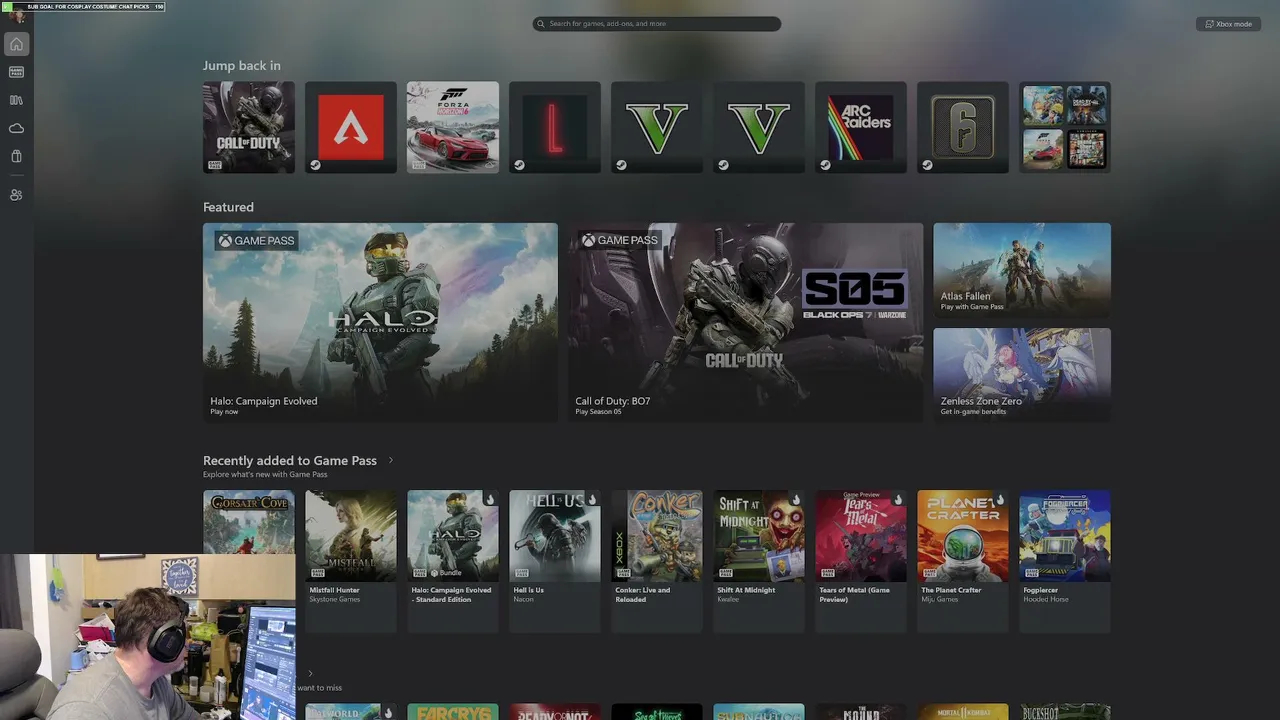
Task: Open the Subnautica card in the bottom row
Action: 759,712
